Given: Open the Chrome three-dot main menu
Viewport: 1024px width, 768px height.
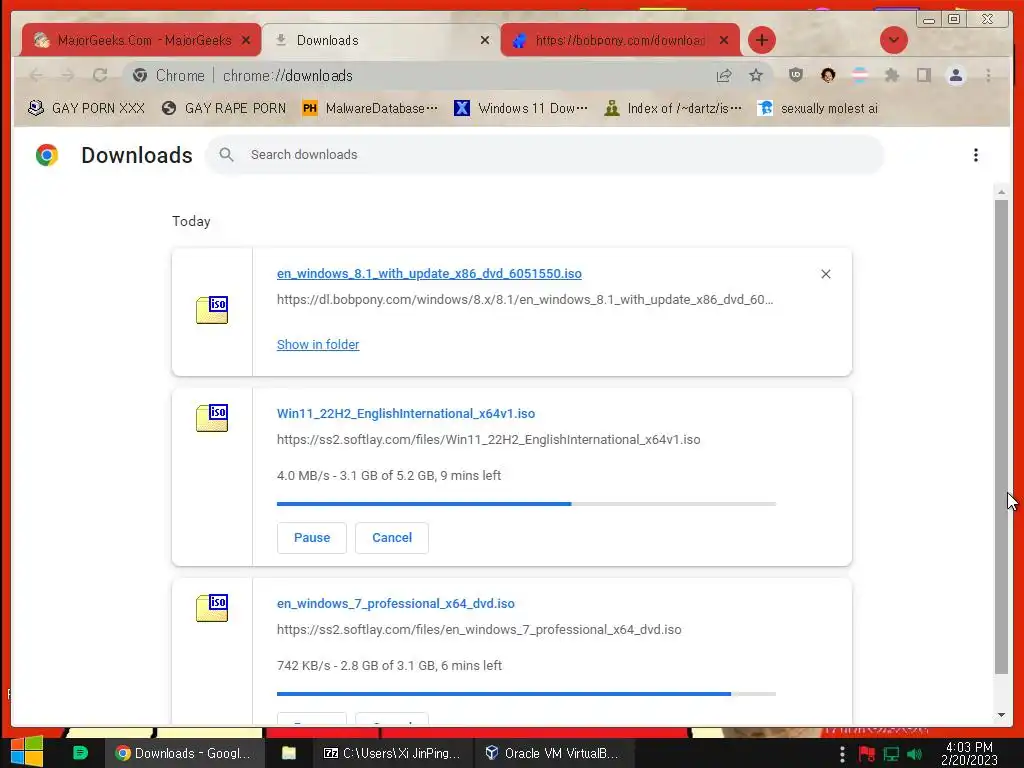Looking at the screenshot, I should (988, 76).
